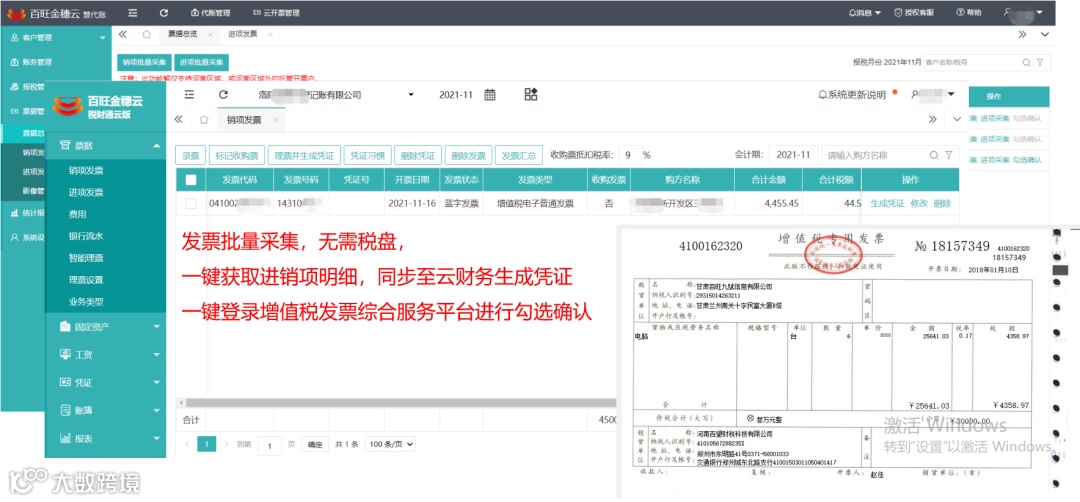Open 银行流水 in sidebar menu

tap(86, 236)
